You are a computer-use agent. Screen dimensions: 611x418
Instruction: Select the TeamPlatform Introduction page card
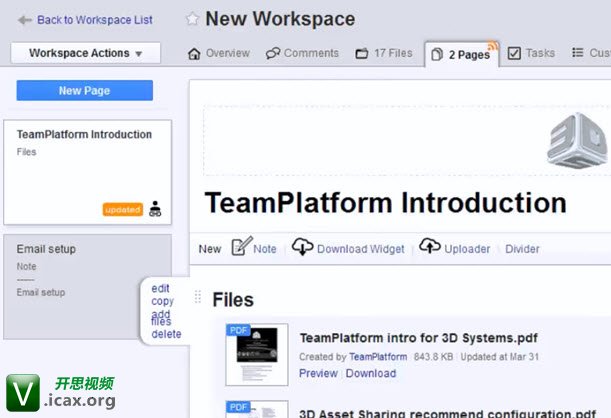click(x=87, y=172)
